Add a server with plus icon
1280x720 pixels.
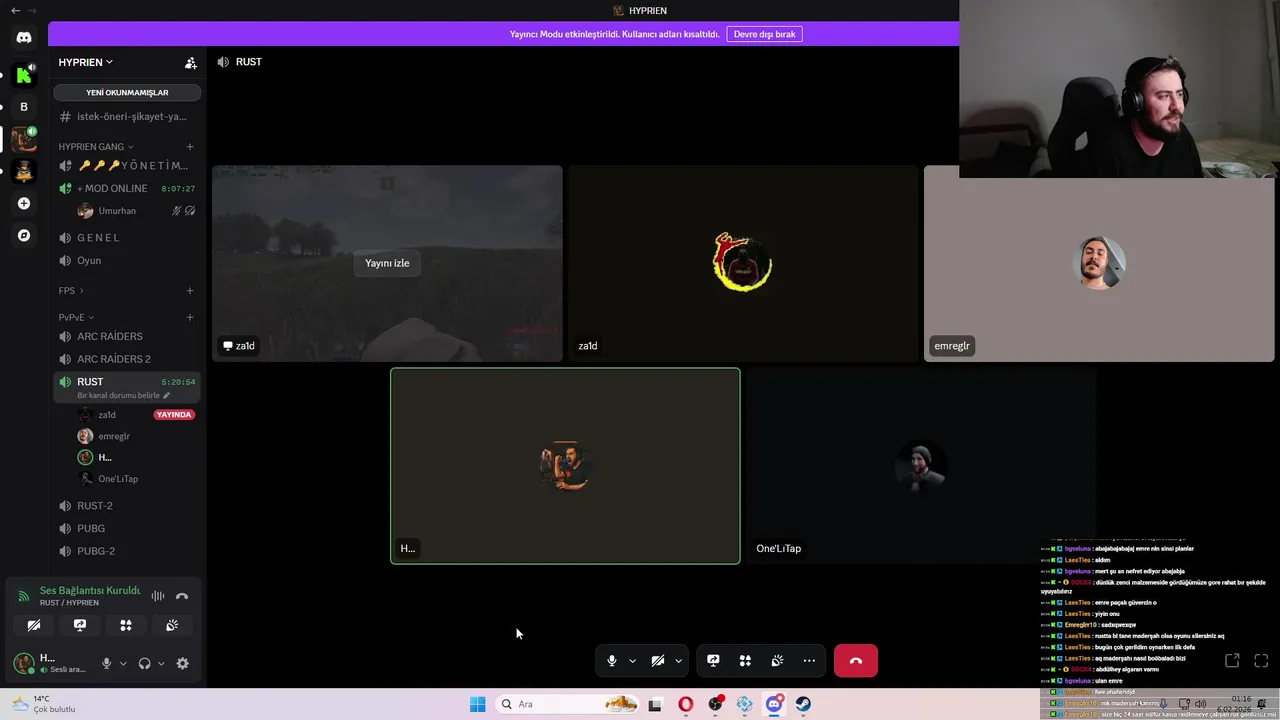tap(24, 203)
